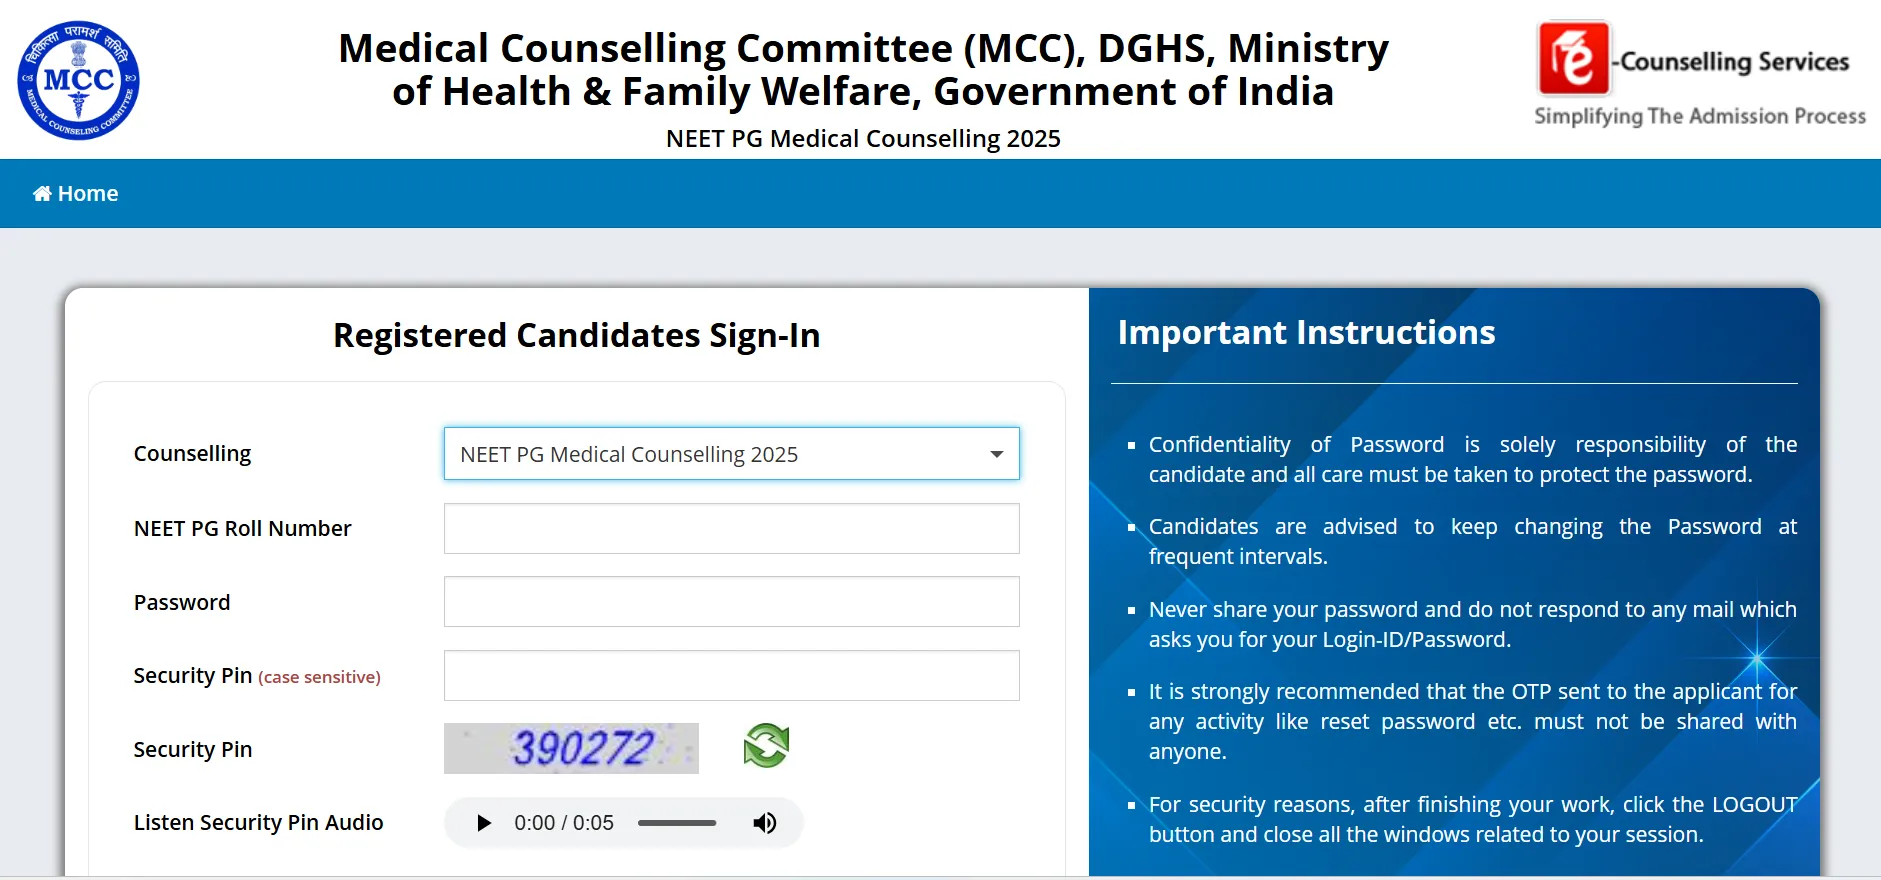
Task: Click the Medical Counselling Committee page title
Action: [x=863, y=70]
